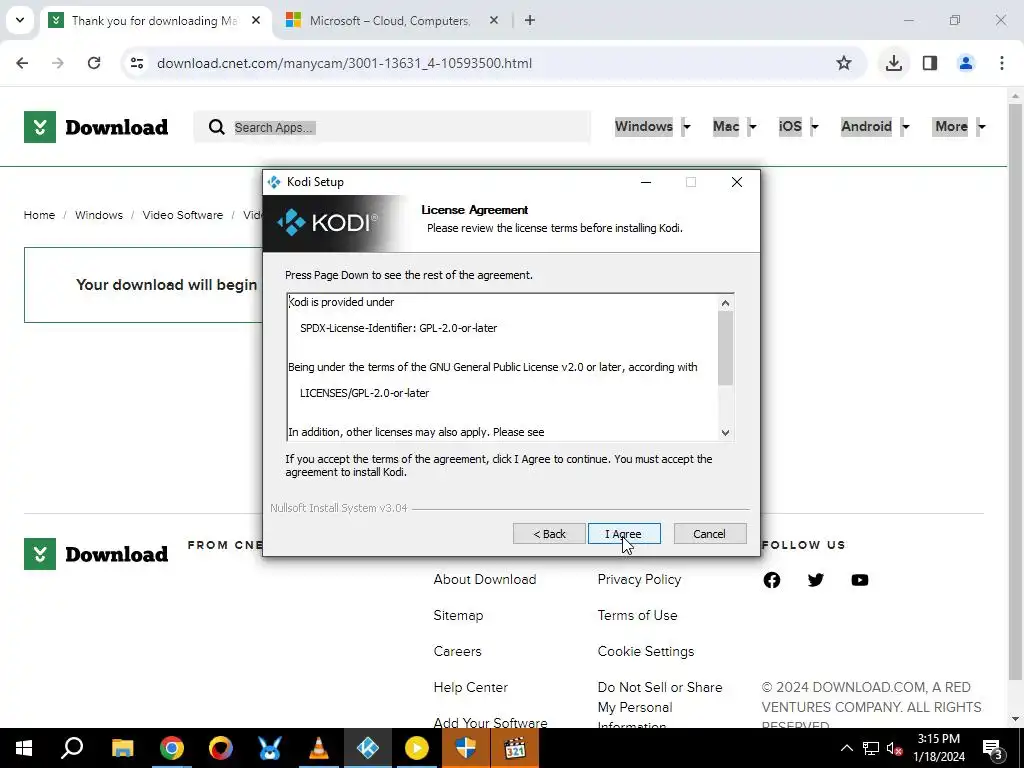Click I Agree in Kodi Setup

coord(624,534)
